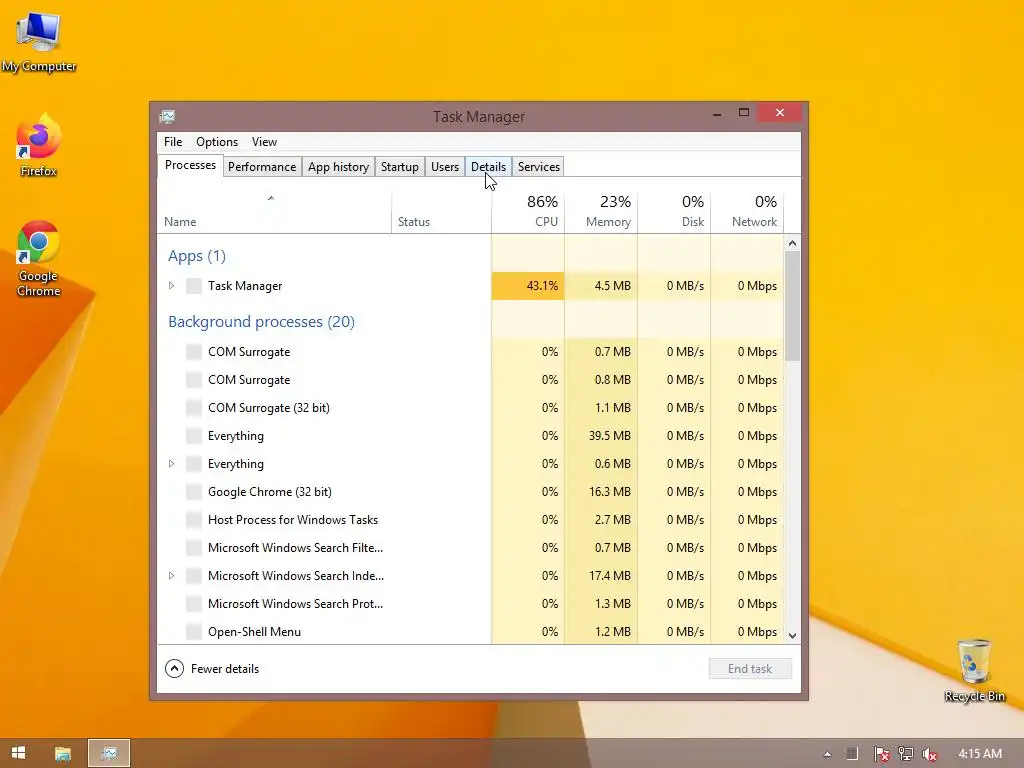Image resolution: width=1024 pixels, height=768 pixels.
Task: Select COM Surrogate using 0.7 MB
Action: tap(470, 352)
